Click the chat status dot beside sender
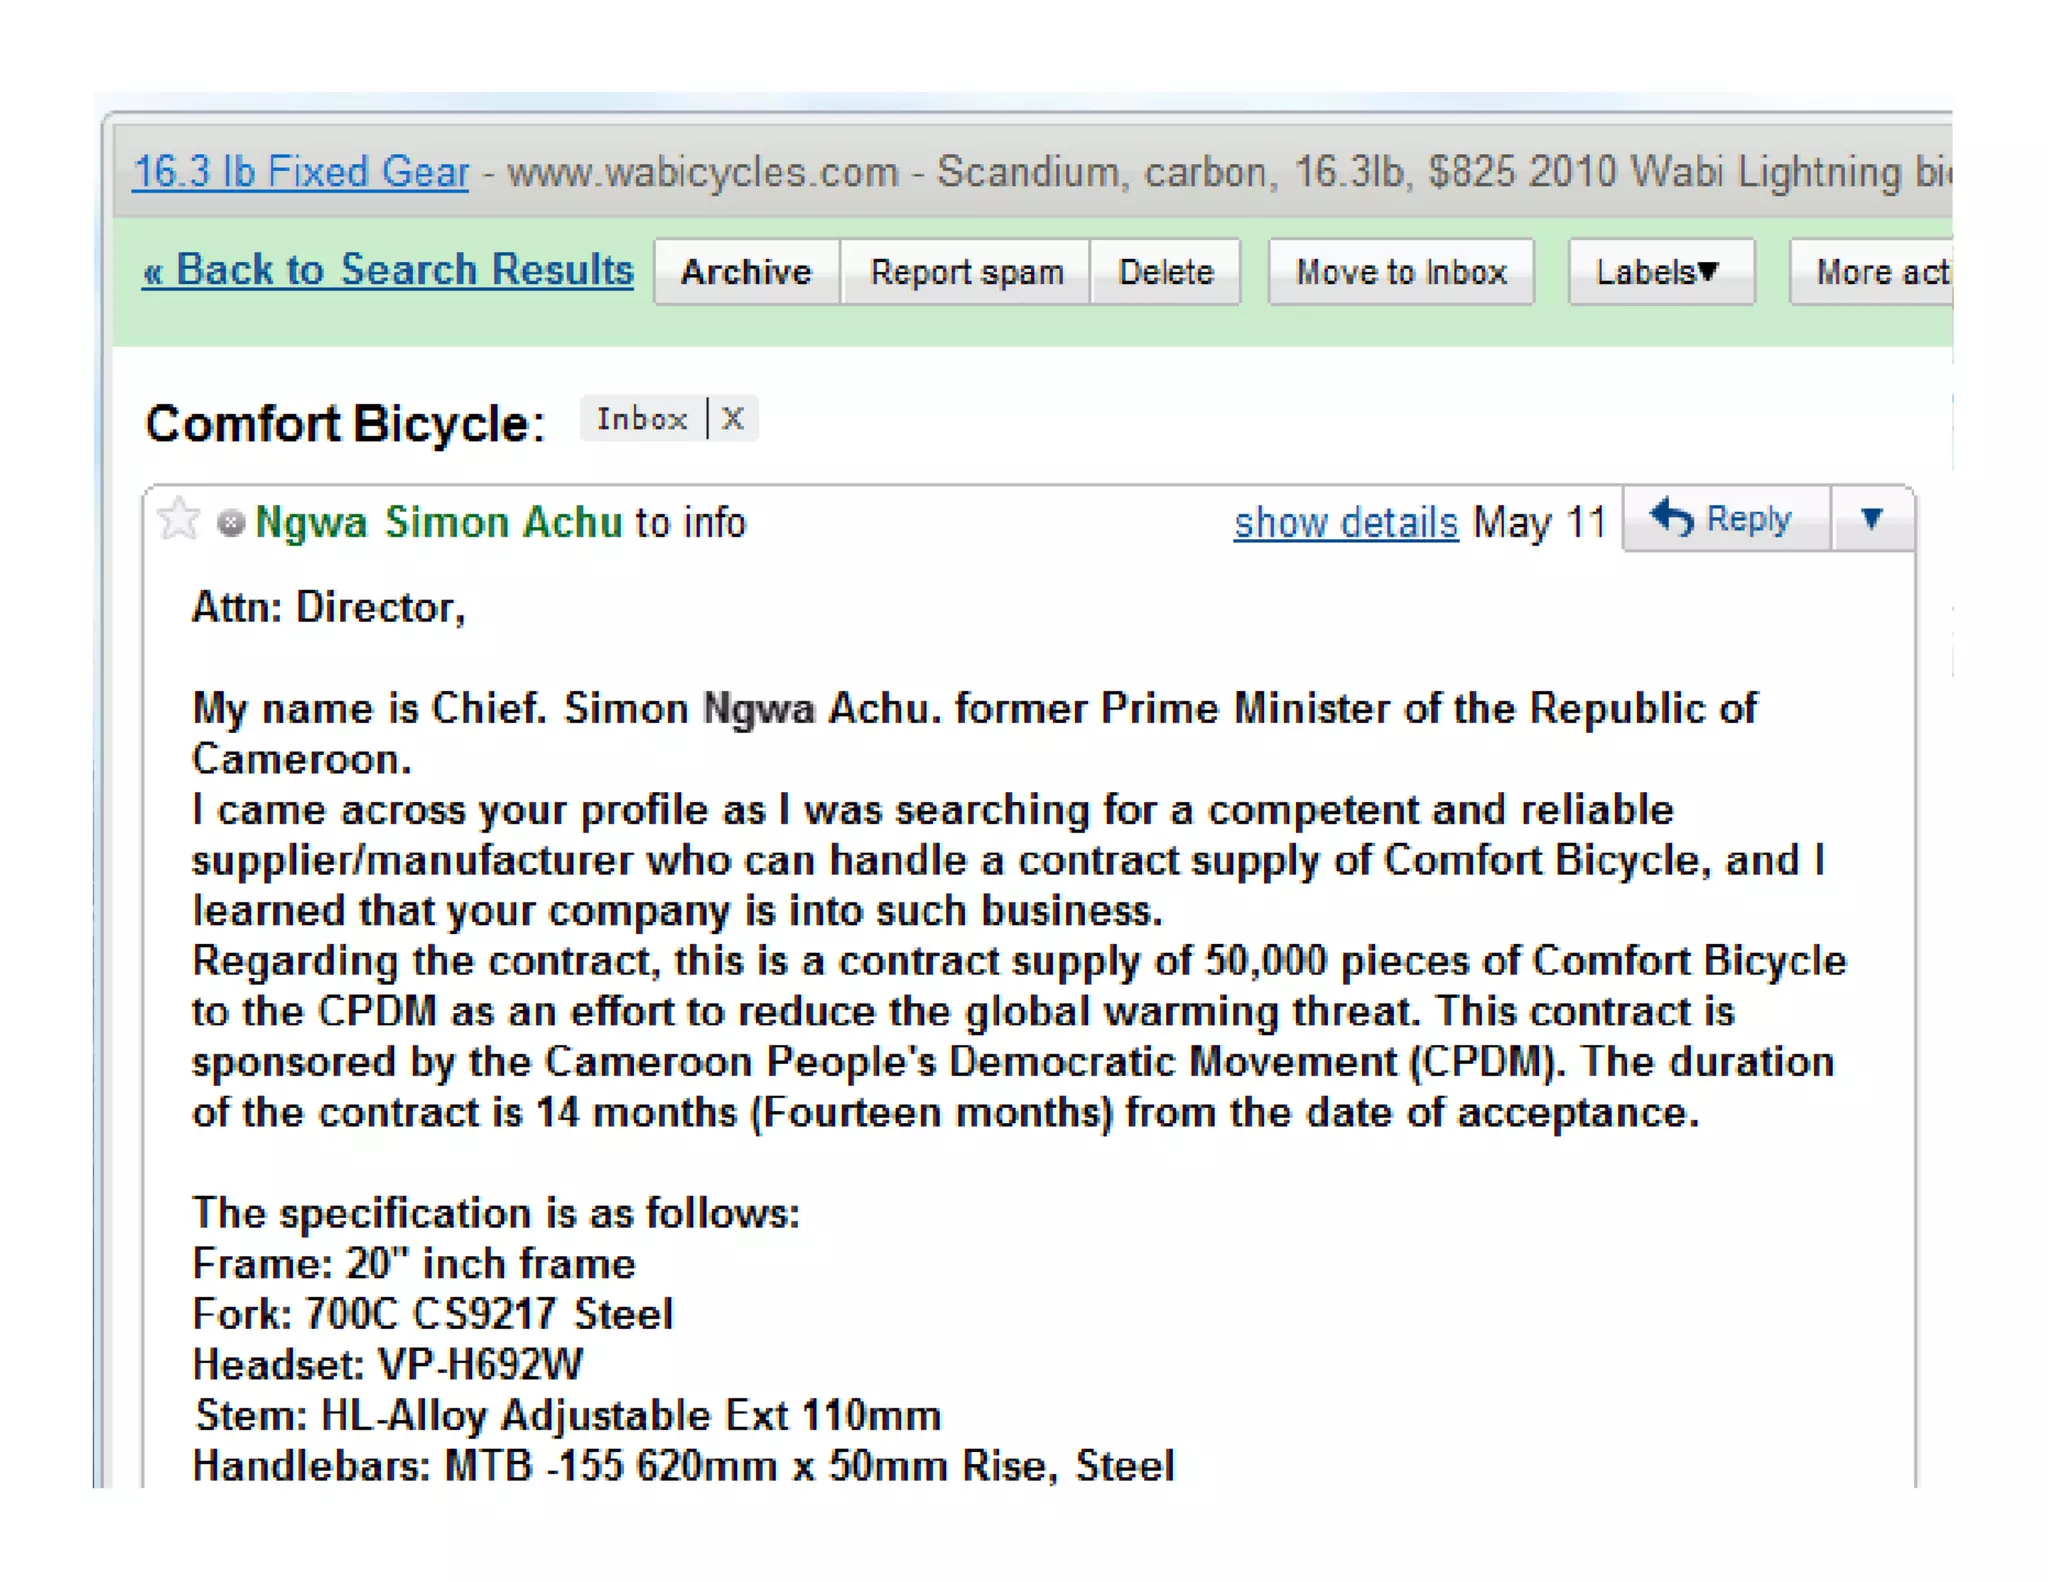 231,523
